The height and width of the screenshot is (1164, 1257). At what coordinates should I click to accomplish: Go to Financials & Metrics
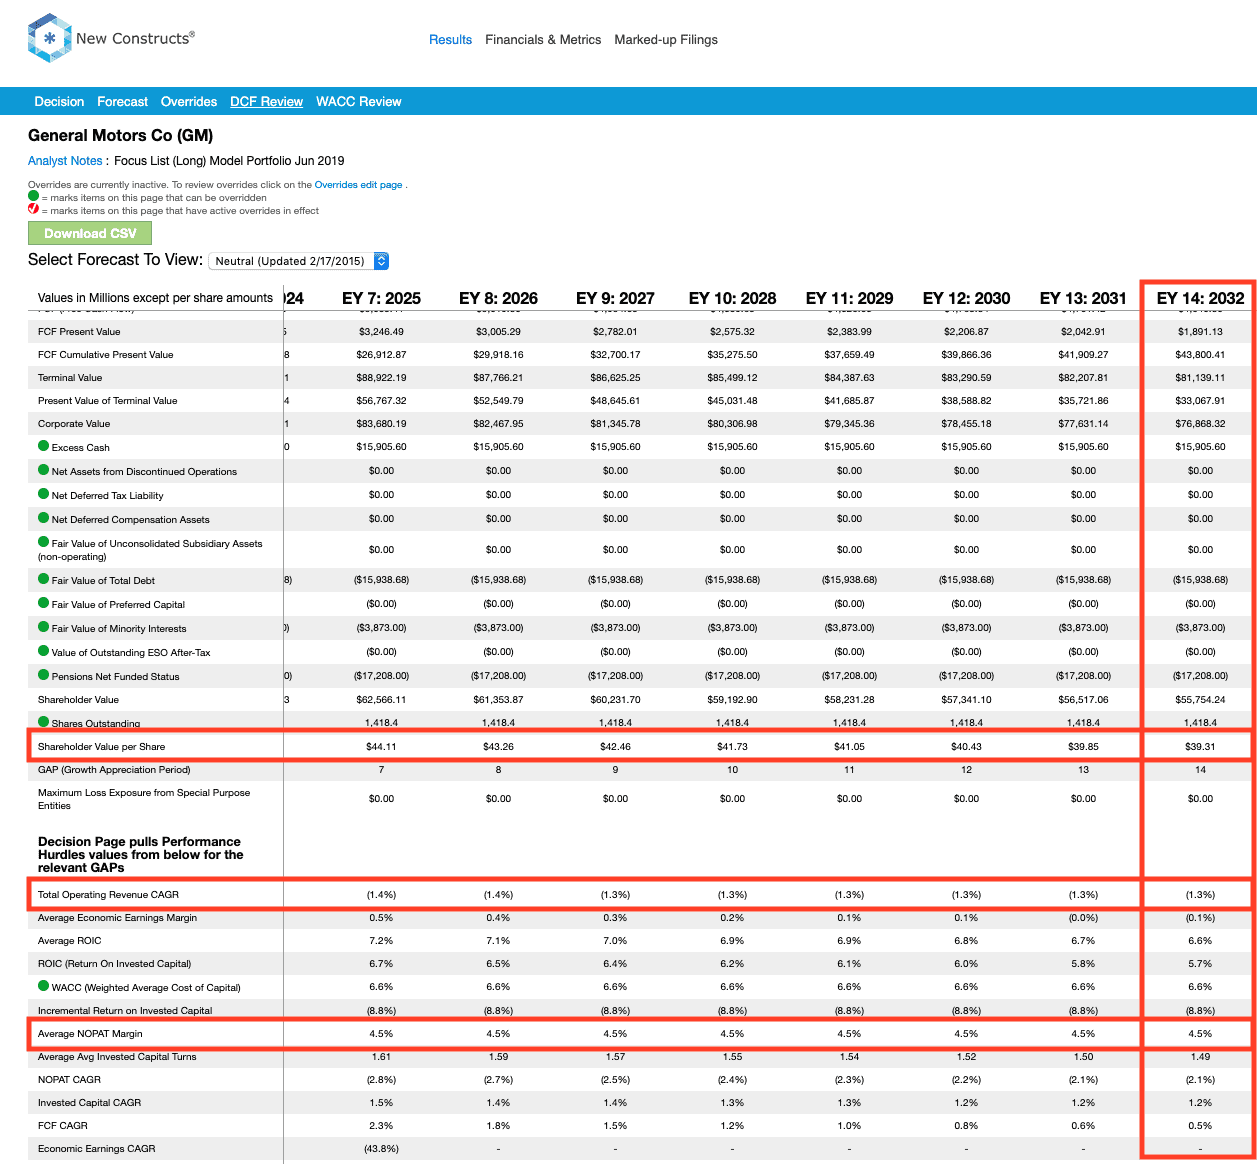tap(543, 40)
